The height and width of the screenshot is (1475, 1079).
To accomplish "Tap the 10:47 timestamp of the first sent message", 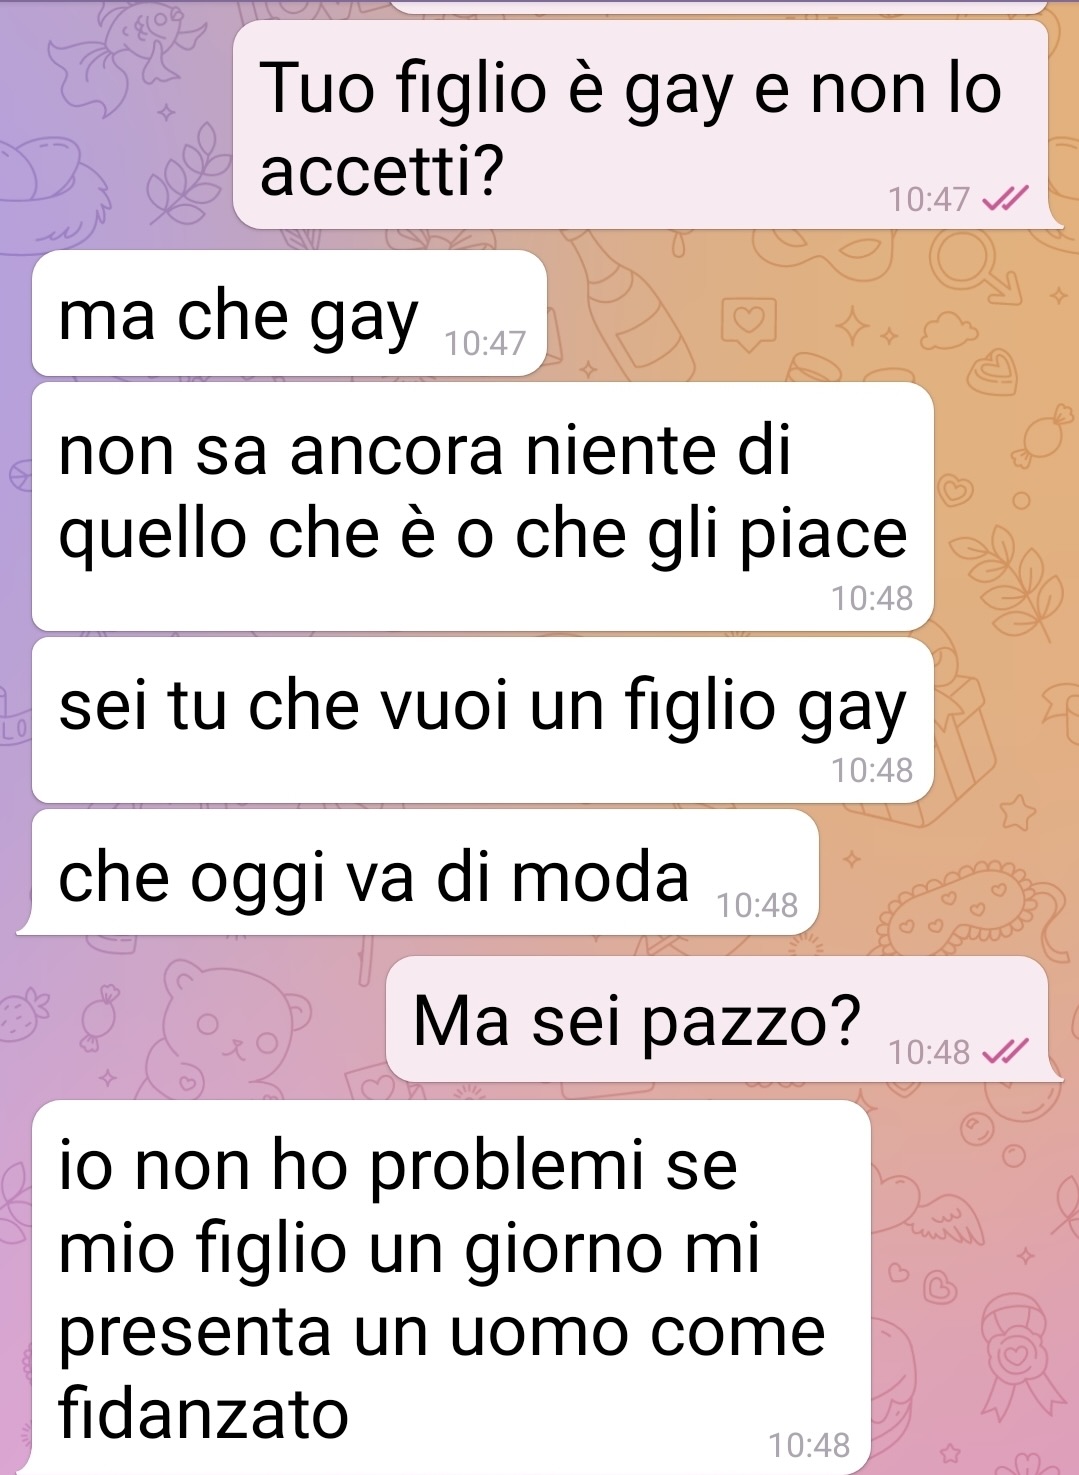I will coord(929,200).
